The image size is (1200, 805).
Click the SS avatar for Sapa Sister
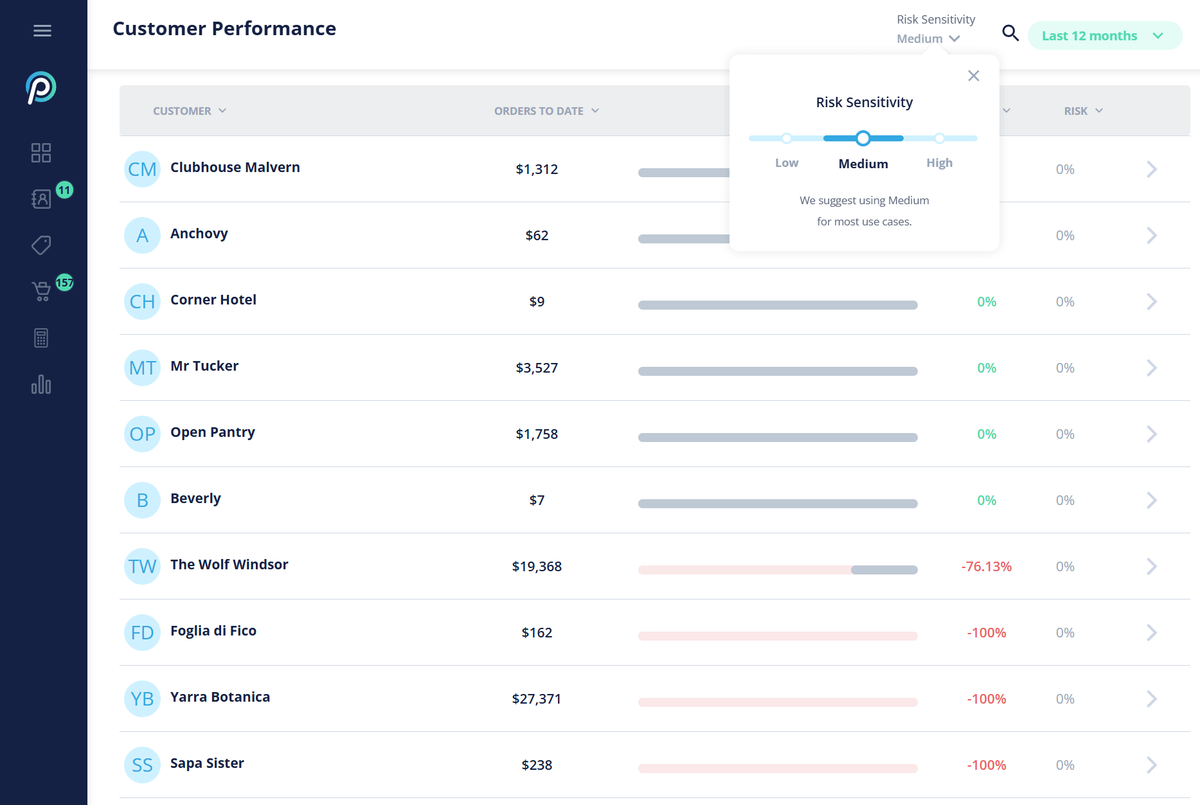142,765
